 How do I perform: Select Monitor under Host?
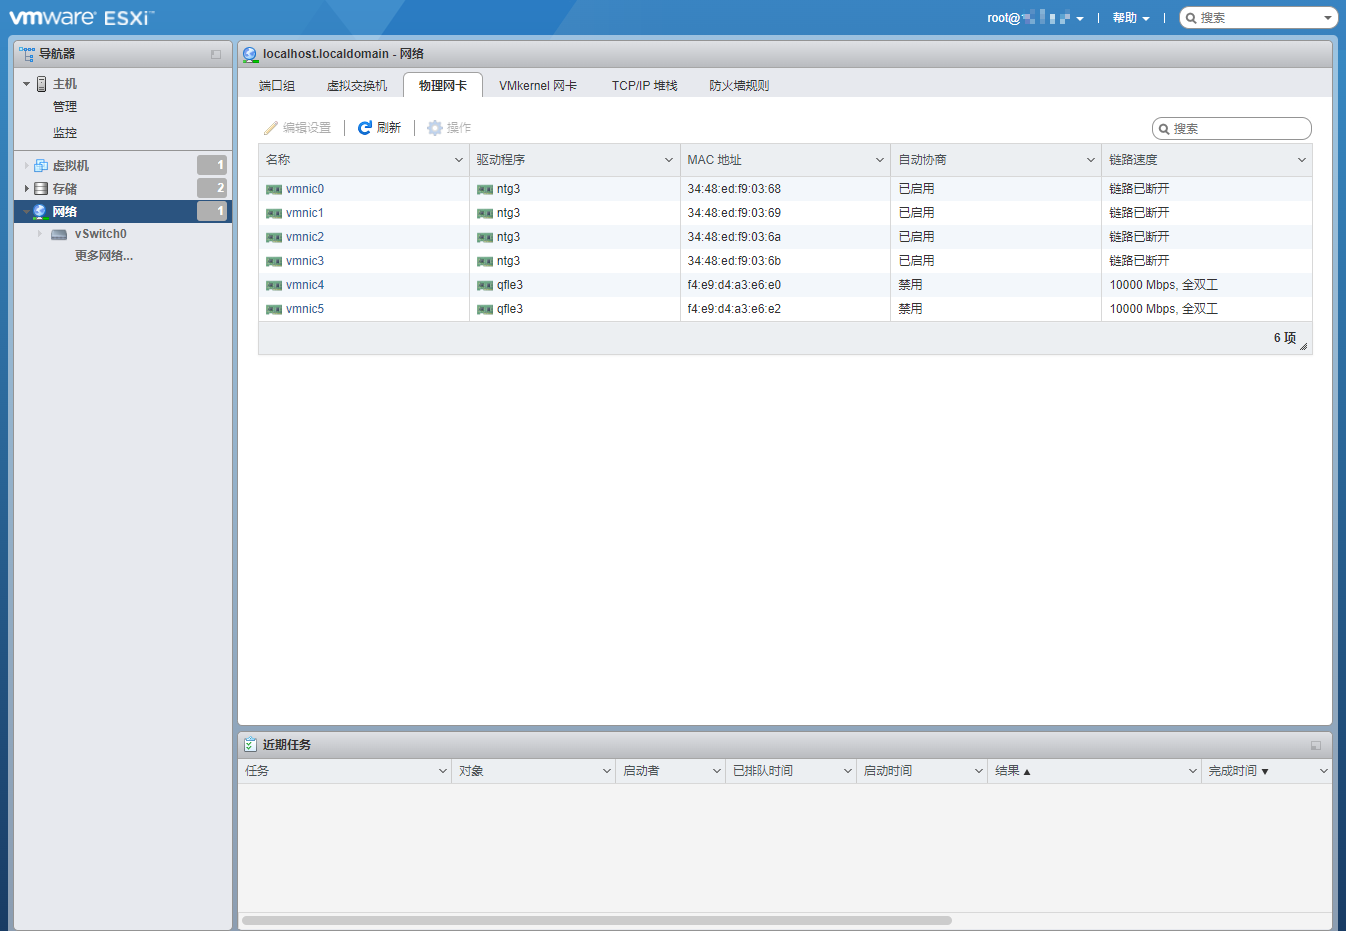[x=65, y=133]
